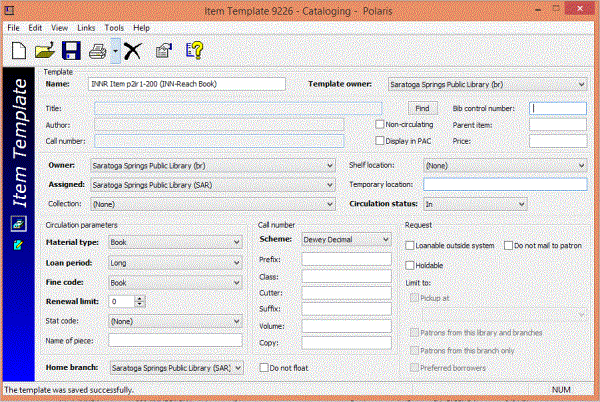Toggle the Display in PAC checkbox

click(x=380, y=142)
